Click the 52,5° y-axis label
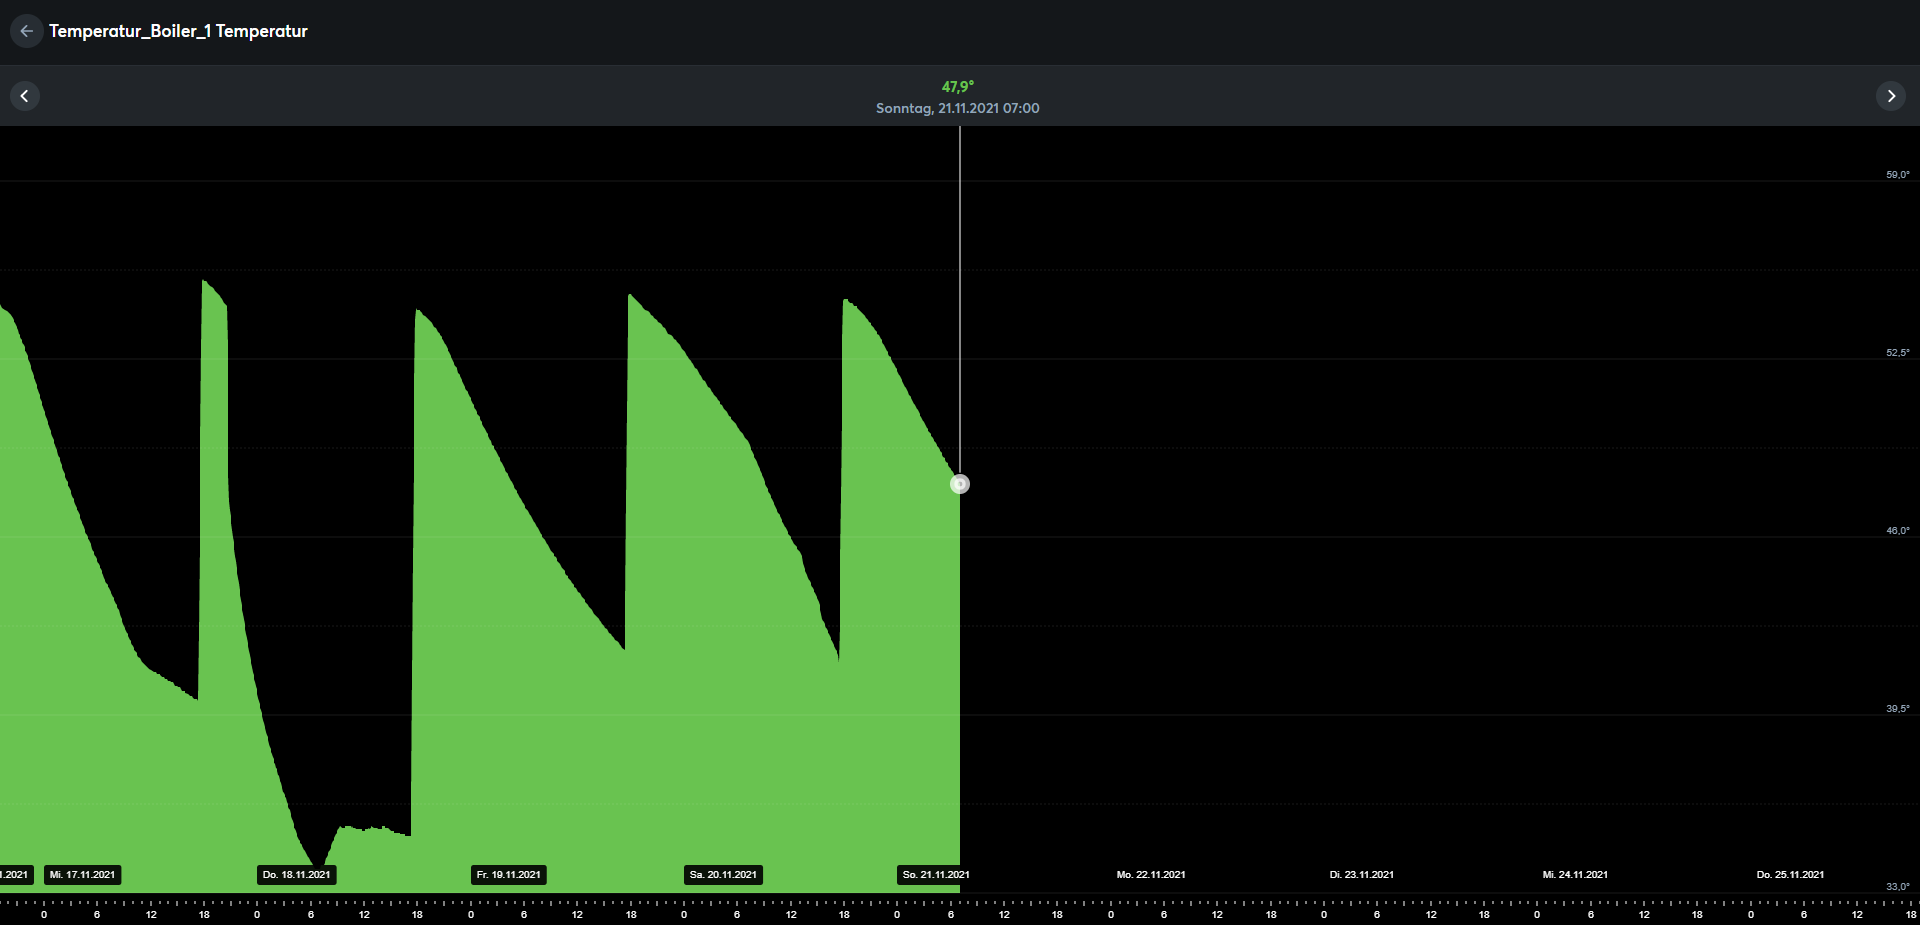 [x=1897, y=353]
